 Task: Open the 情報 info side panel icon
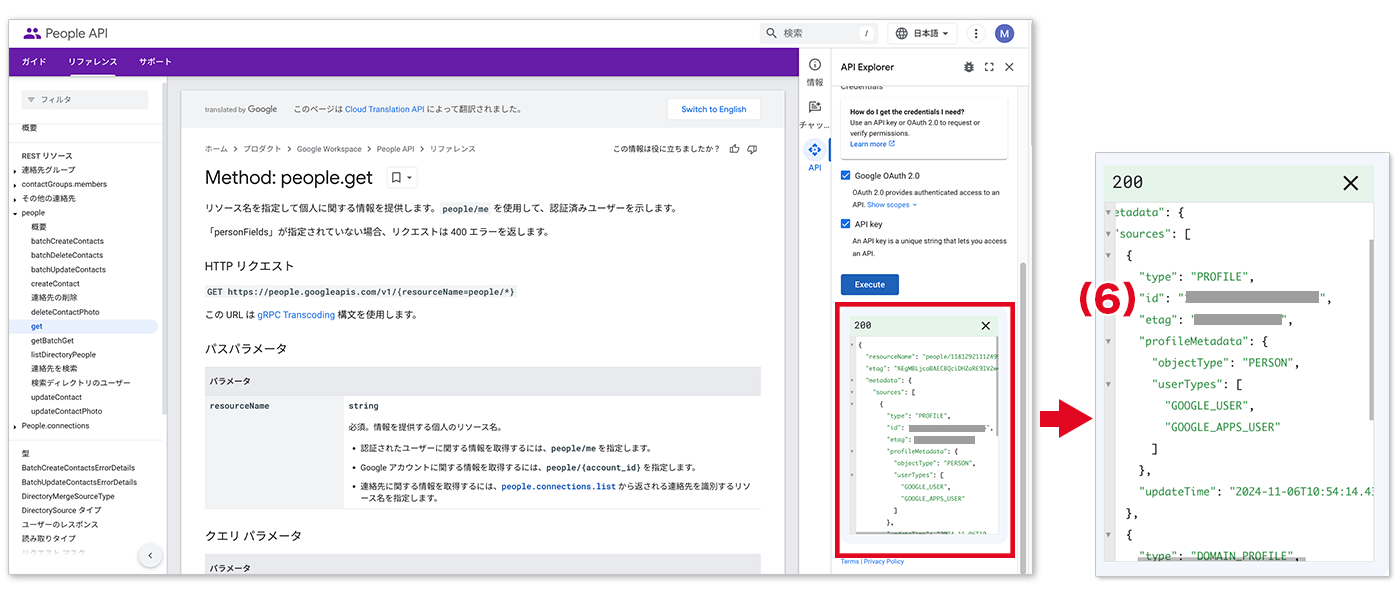point(815,65)
